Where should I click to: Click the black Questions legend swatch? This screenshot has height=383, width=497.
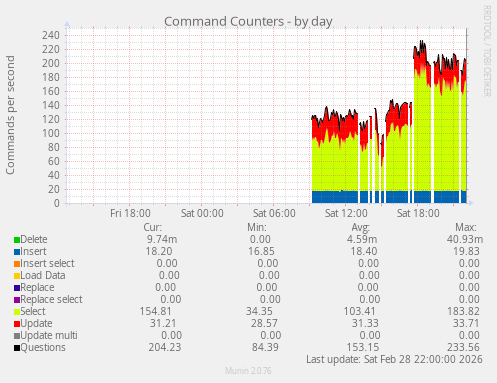point(17,348)
